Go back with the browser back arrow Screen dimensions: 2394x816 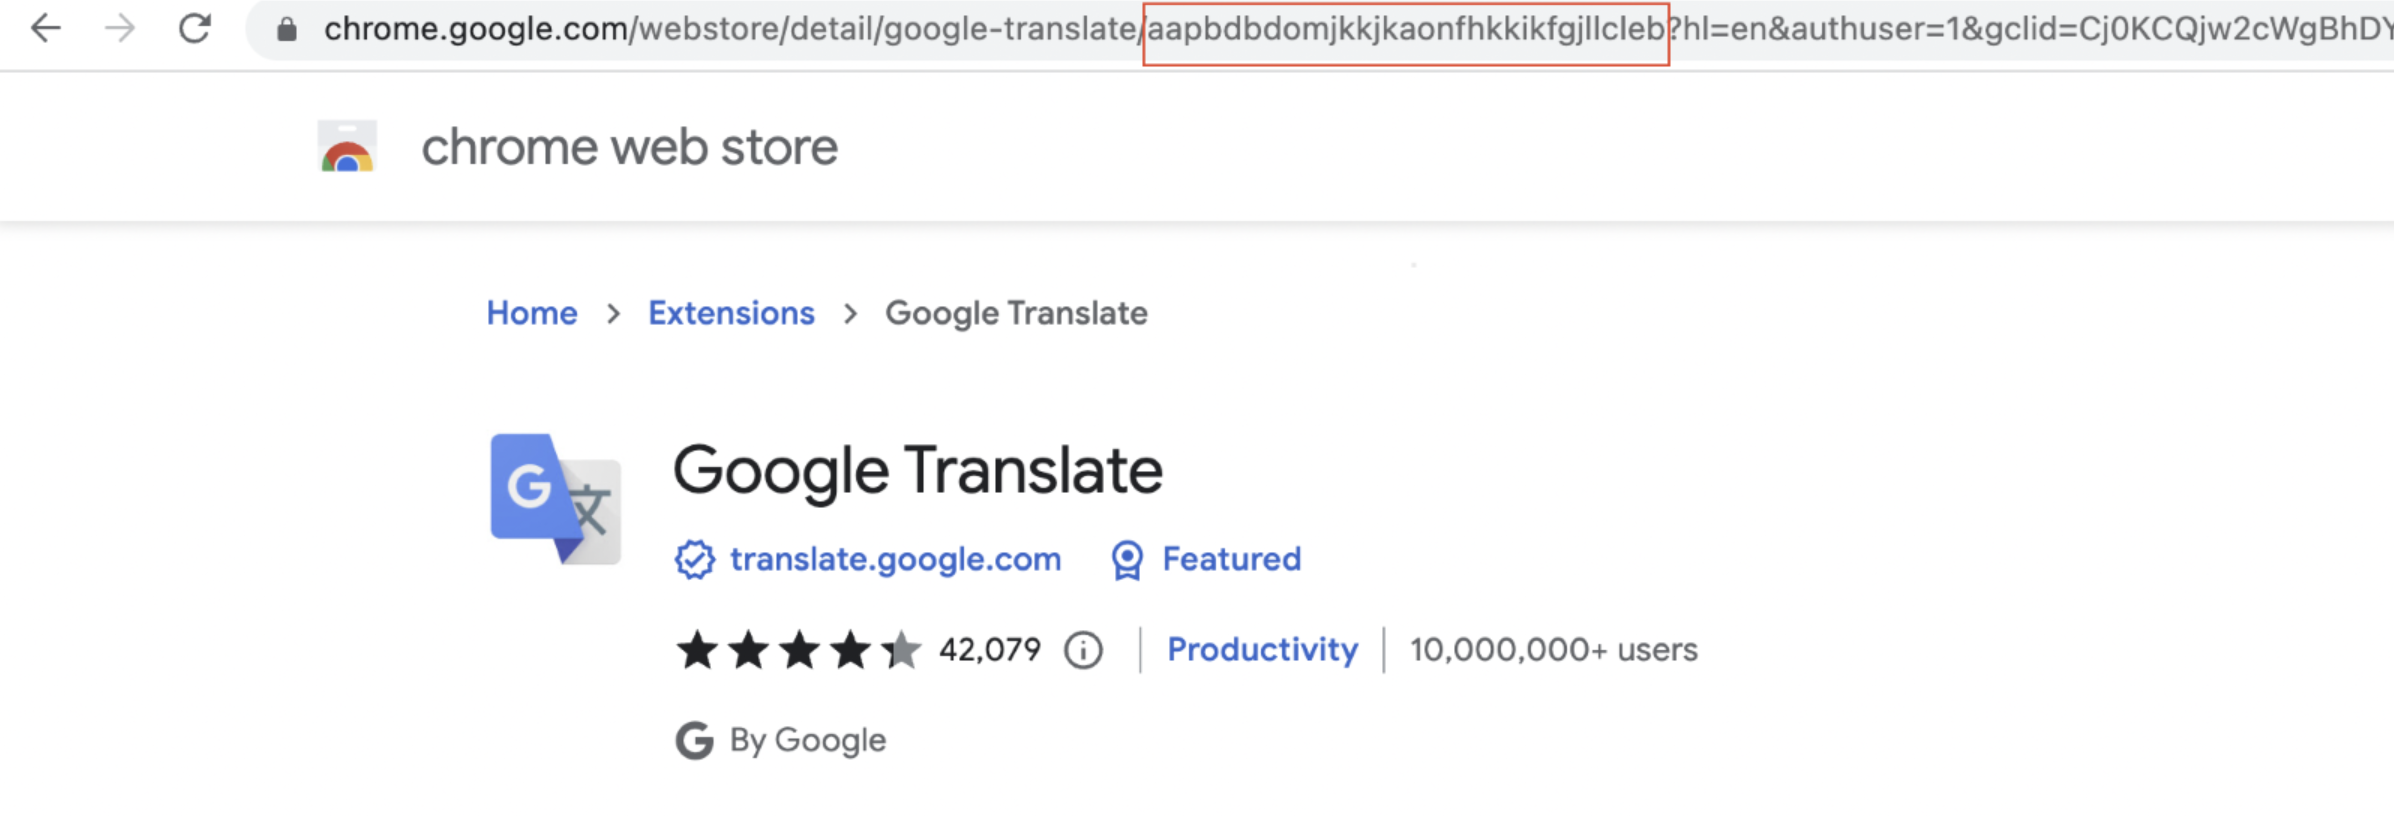click(46, 29)
